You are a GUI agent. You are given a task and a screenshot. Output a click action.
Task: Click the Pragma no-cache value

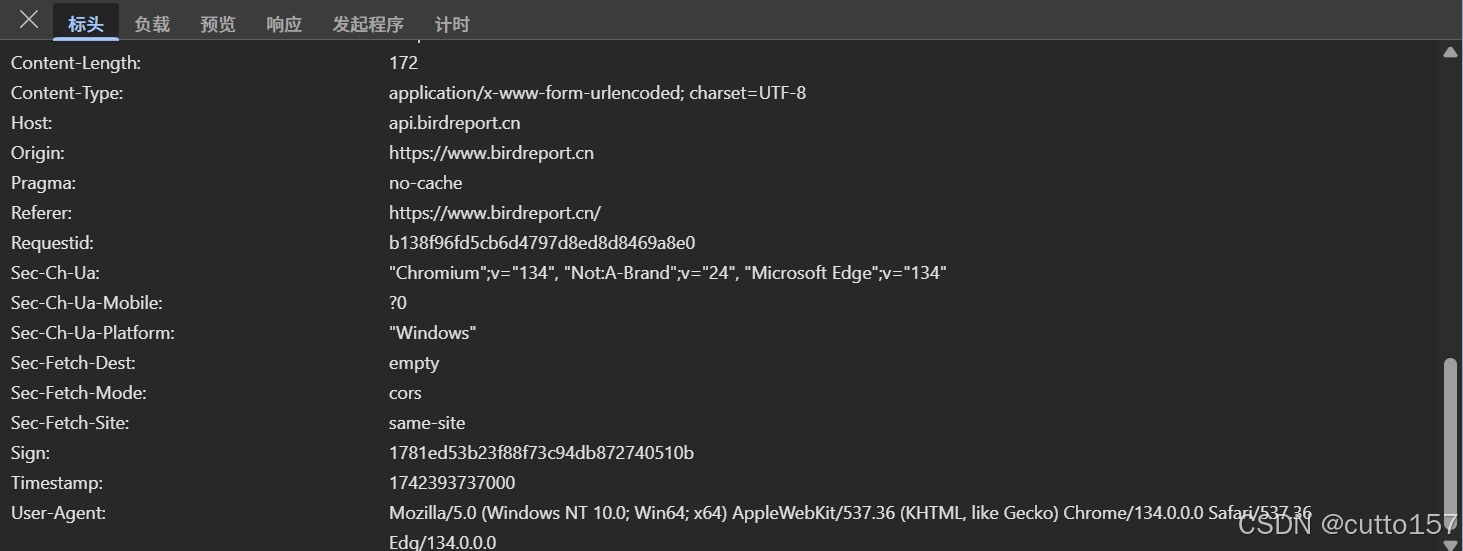(425, 183)
